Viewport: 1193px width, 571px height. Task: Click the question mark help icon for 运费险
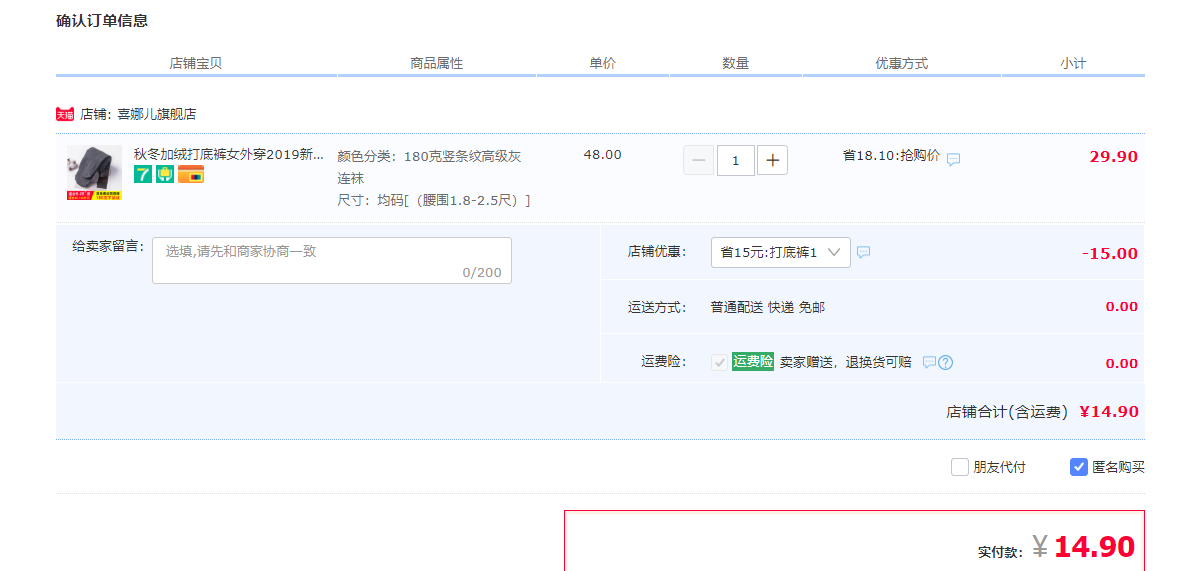tap(946, 362)
